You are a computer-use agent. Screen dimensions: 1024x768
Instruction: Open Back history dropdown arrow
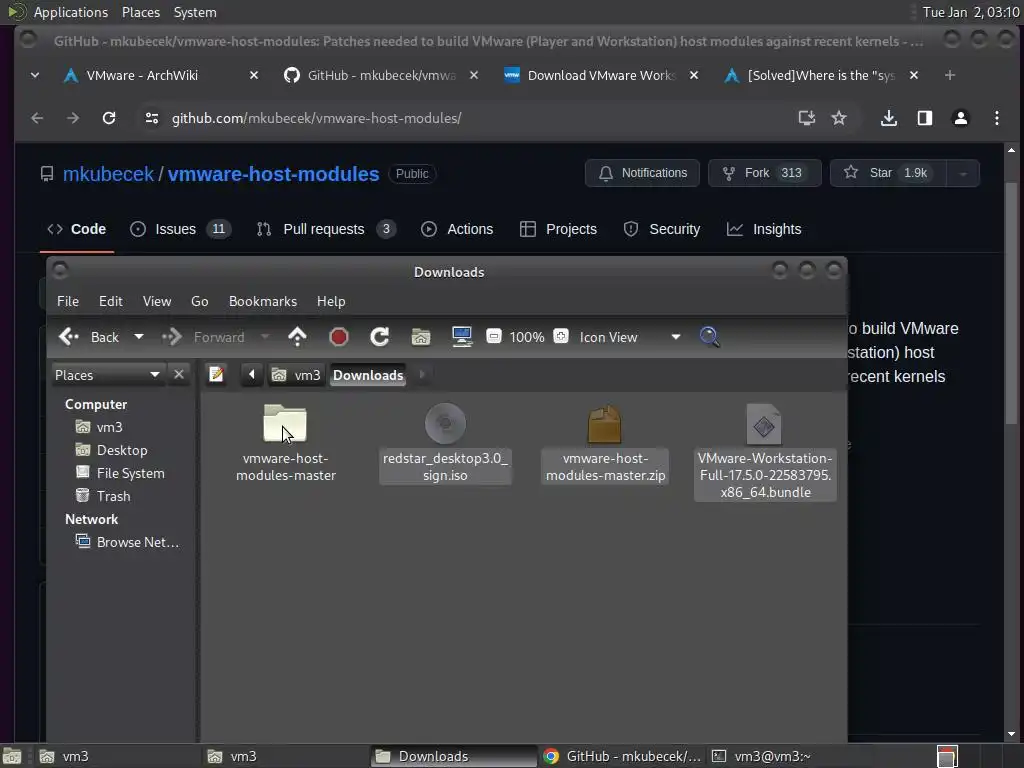(x=138, y=337)
